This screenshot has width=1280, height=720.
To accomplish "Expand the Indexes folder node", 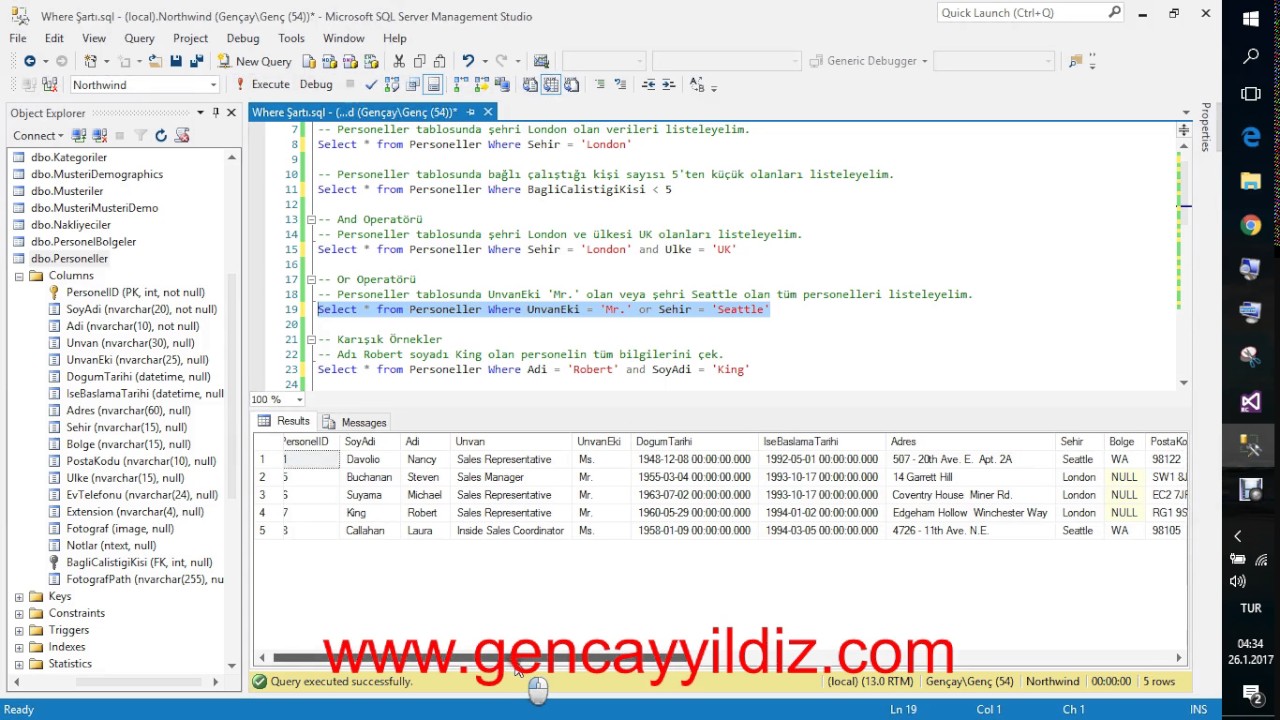I will (19, 648).
